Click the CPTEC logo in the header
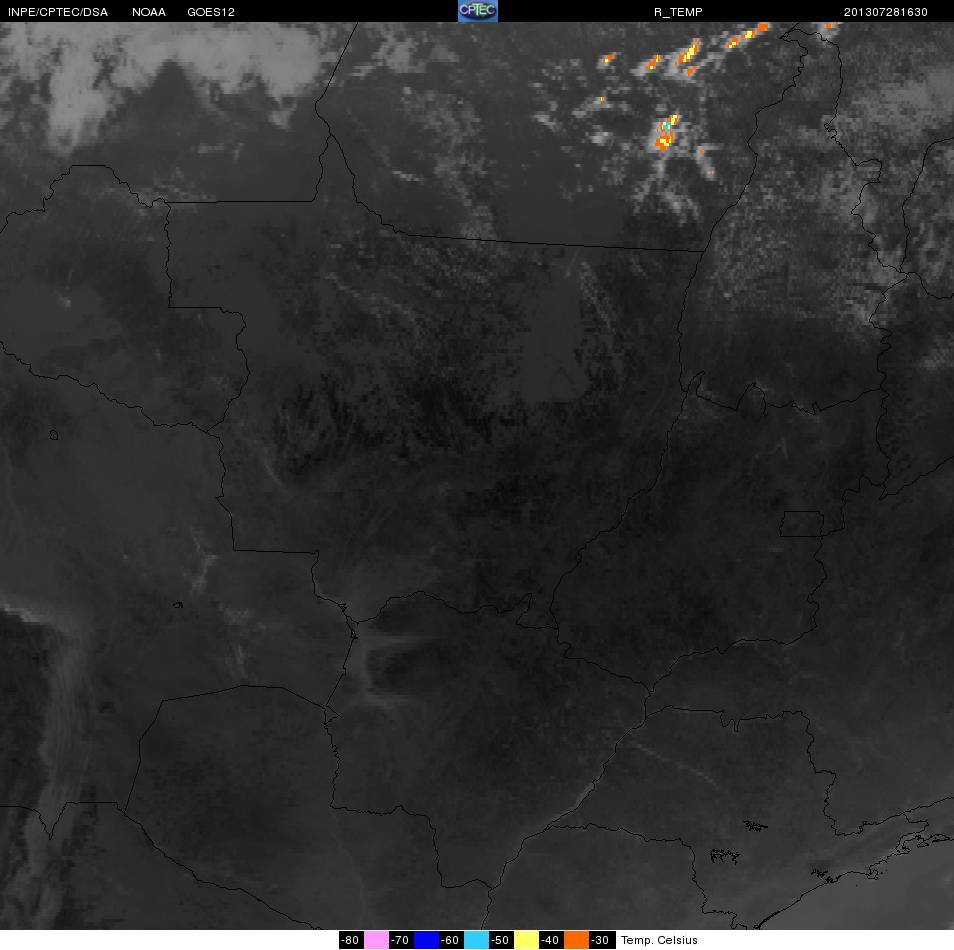This screenshot has width=954, height=950. pos(478,11)
